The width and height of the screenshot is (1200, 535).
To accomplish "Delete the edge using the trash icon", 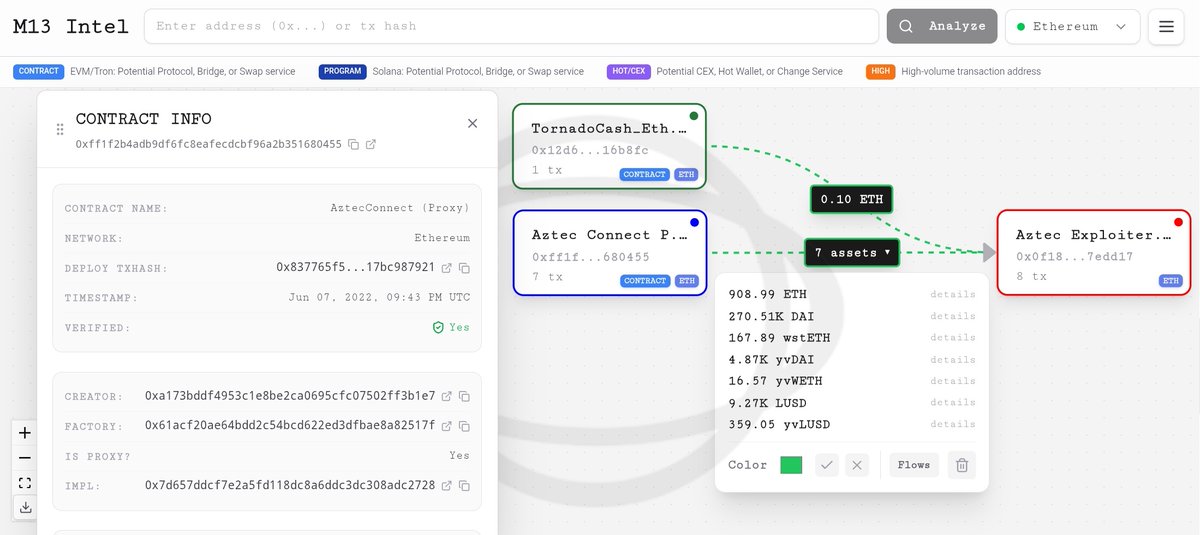I will point(961,465).
